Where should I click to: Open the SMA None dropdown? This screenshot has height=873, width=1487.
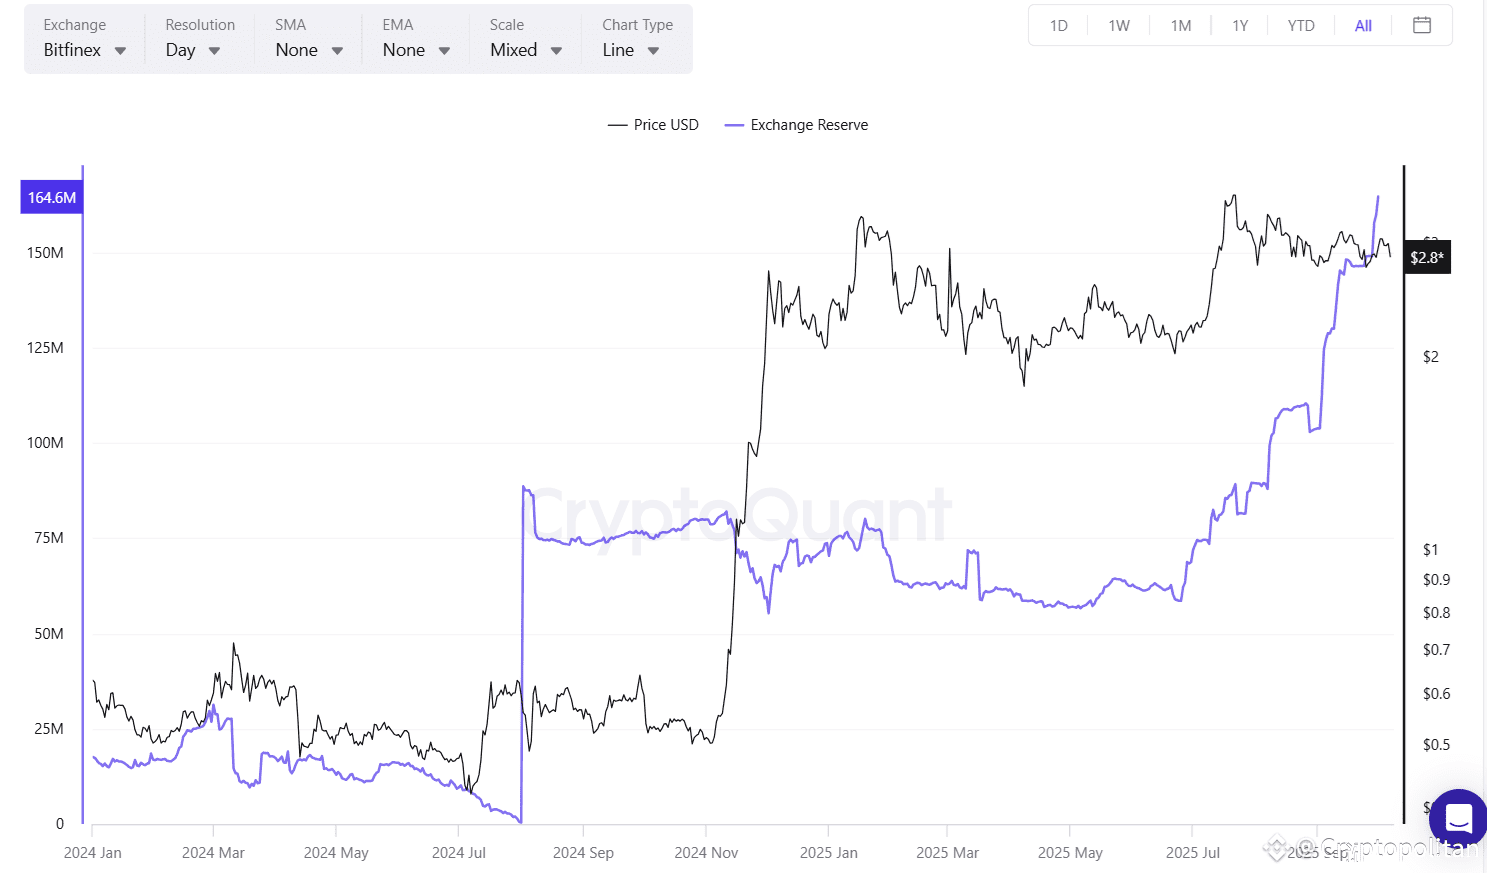308,50
